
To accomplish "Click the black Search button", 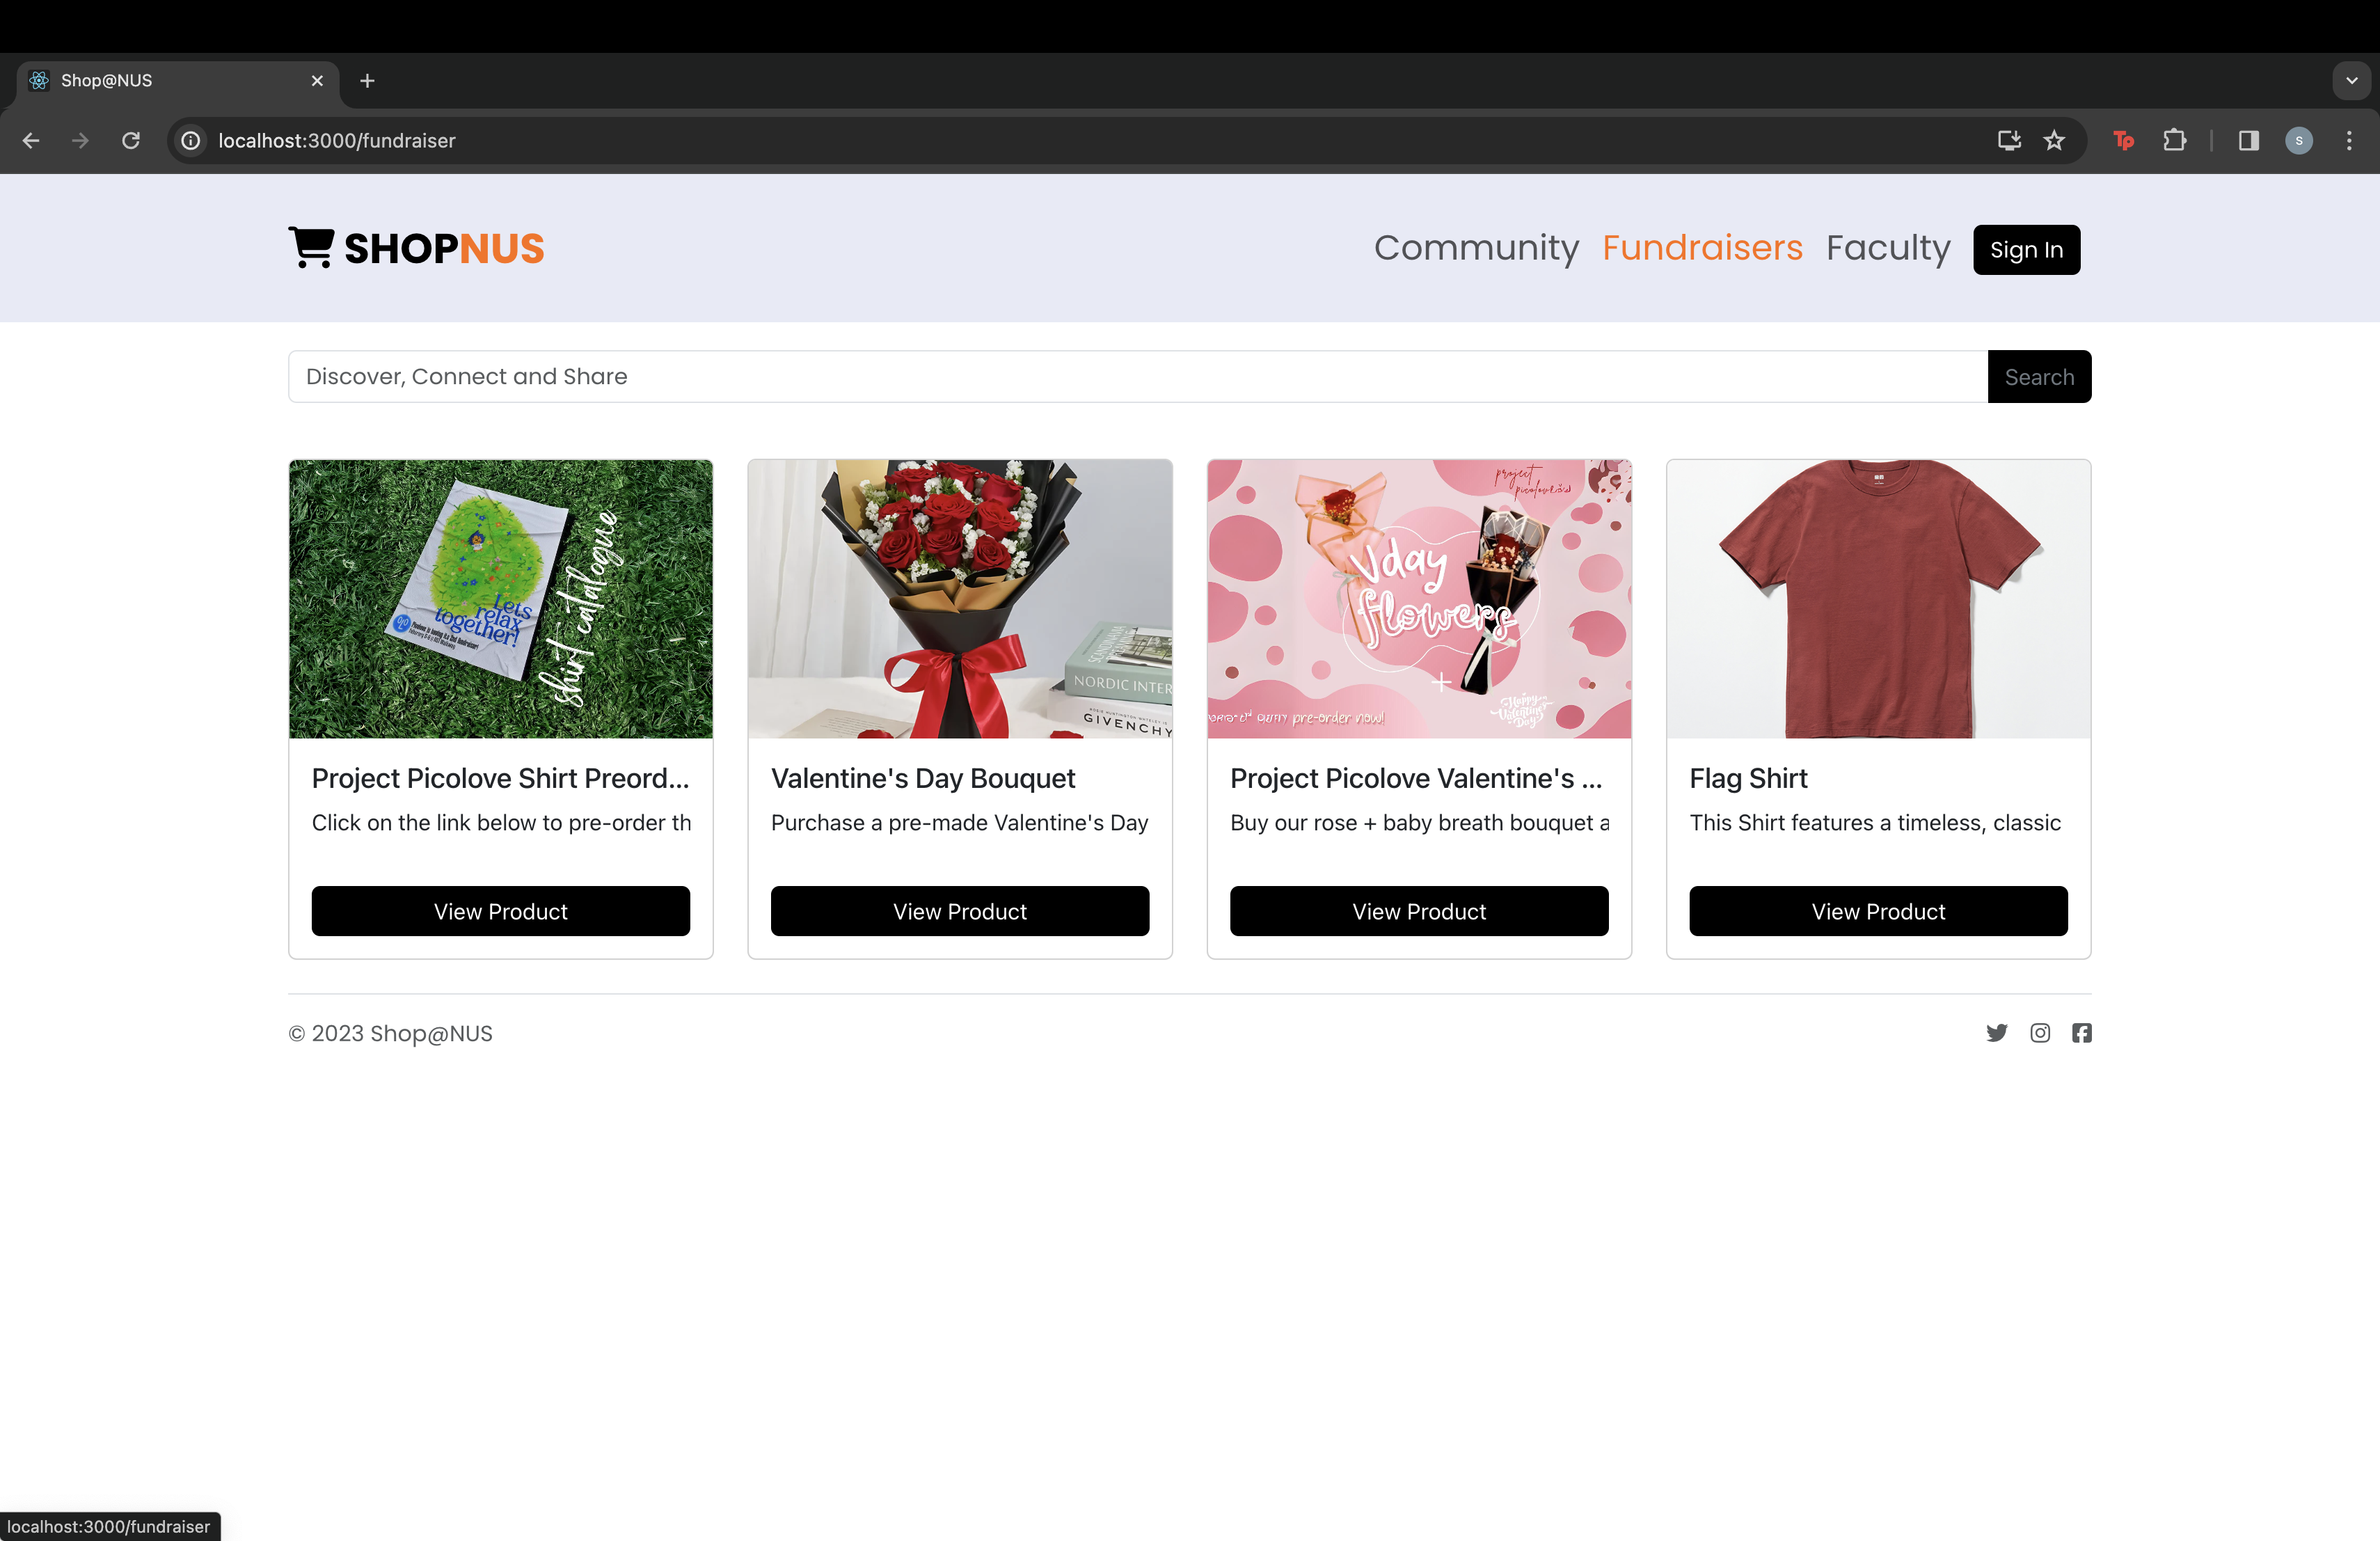I will [2039, 377].
